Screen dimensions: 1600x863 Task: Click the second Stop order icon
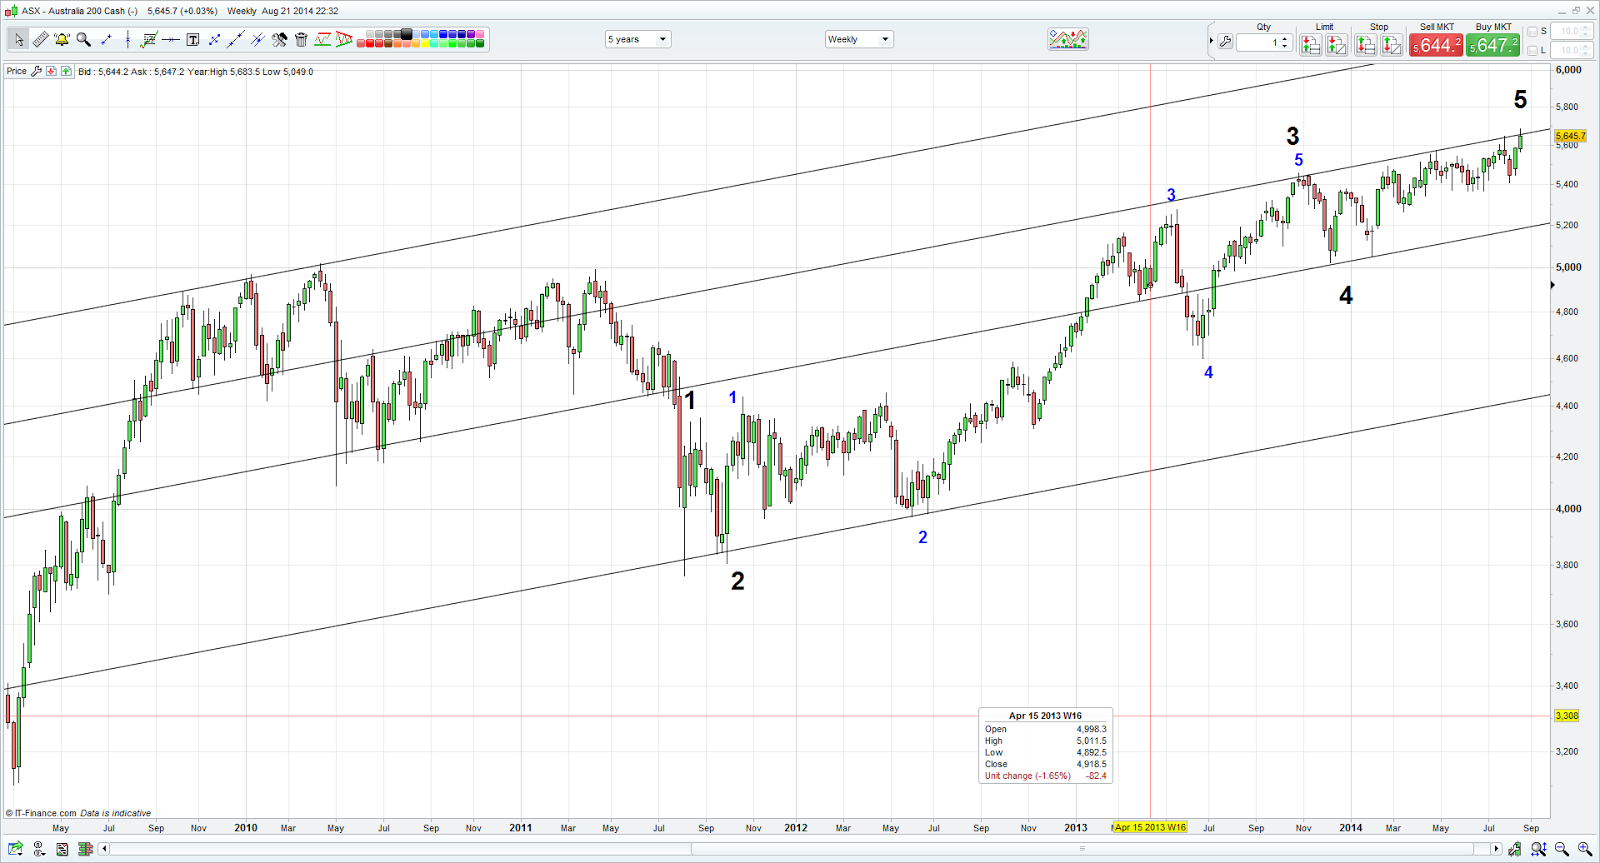pyautogui.click(x=1392, y=45)
